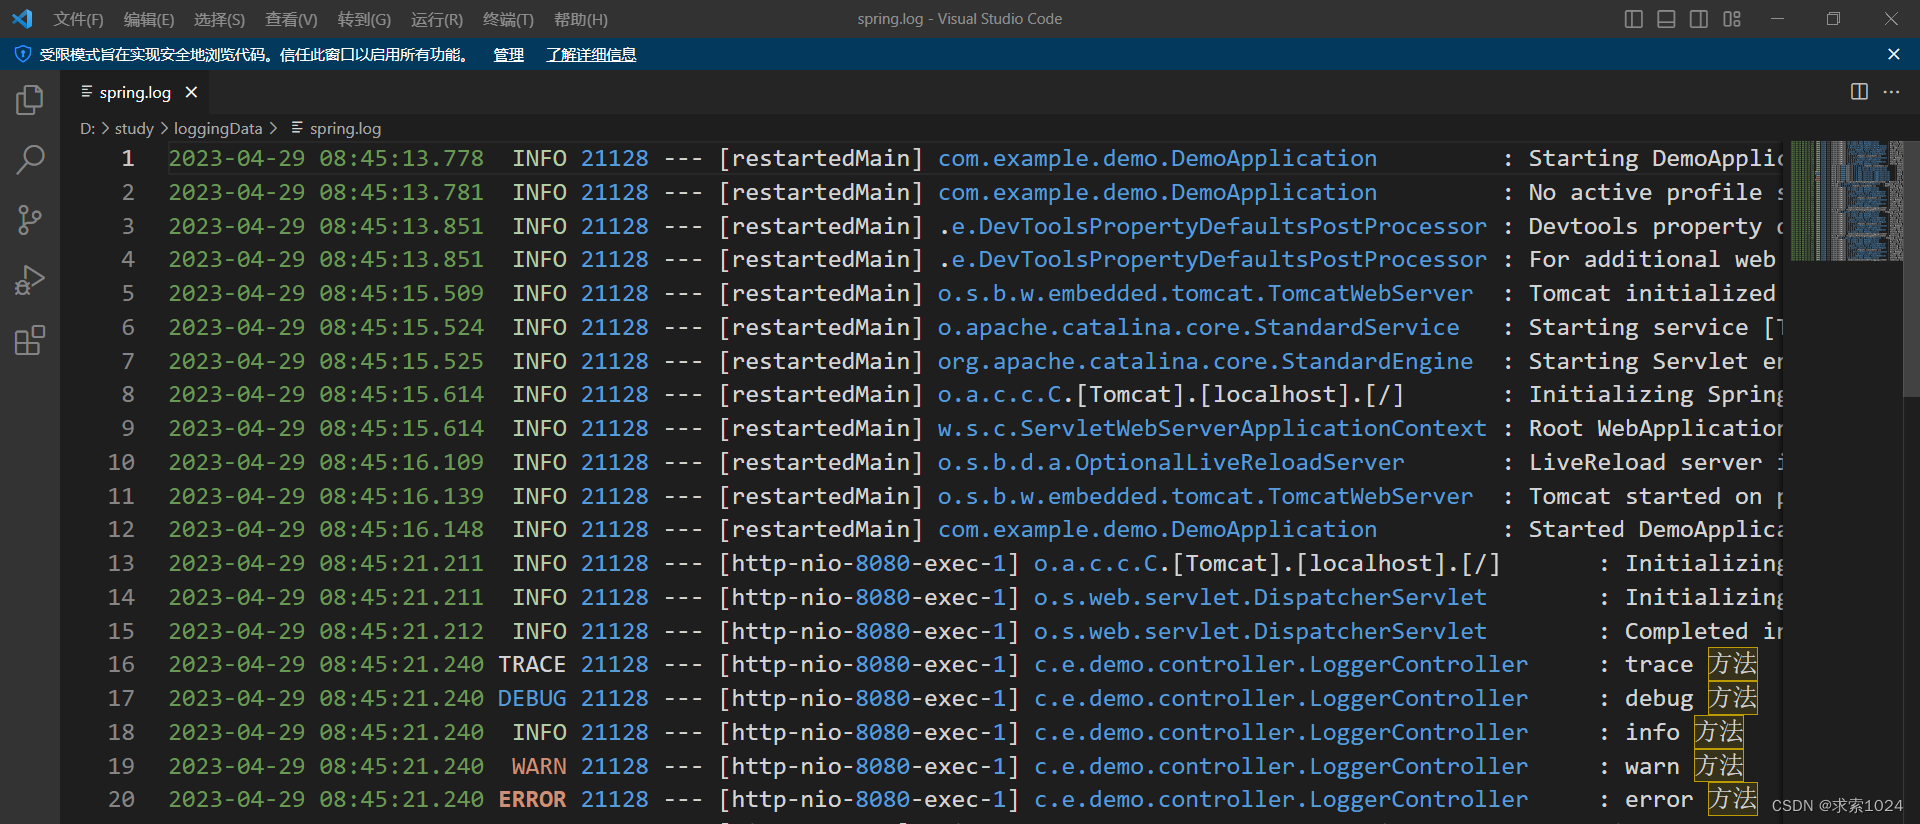Click timestamp 08:45:16.148 on line 12
The height and width of the screenshot is (824, 1920).
click(x=402, y=529)
